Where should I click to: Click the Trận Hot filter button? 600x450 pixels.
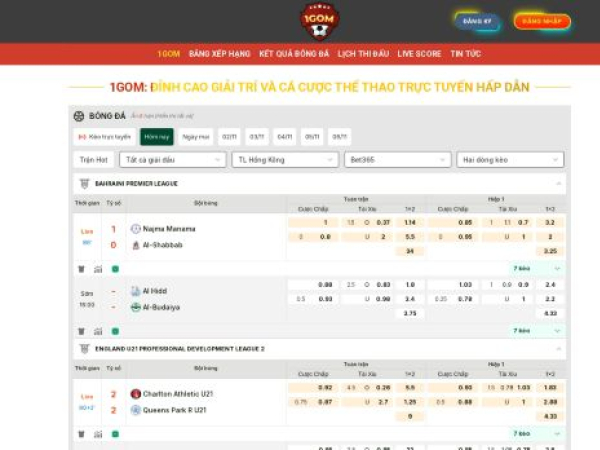coord(93,160)
